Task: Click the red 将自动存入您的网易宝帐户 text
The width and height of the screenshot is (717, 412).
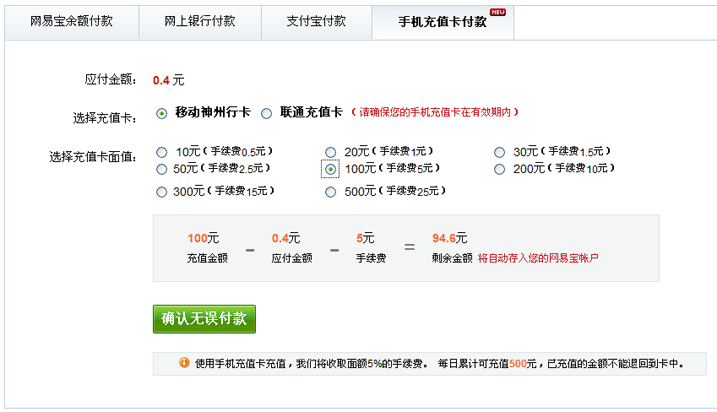Action: click(x=537, y=258)
